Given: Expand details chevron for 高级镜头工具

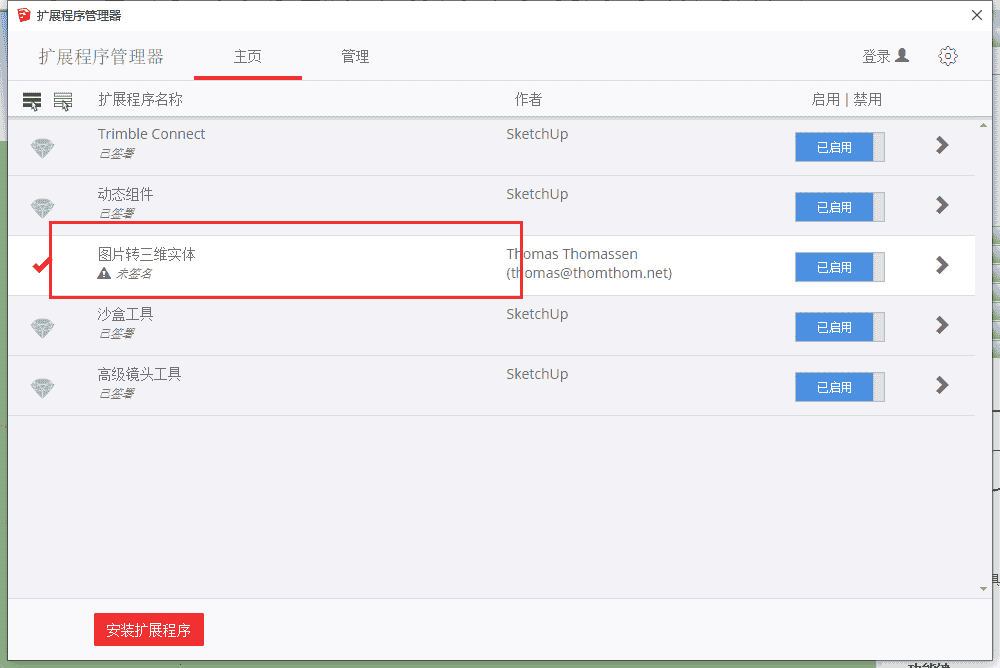Looking at the screenshot, I should coord(942,385).
